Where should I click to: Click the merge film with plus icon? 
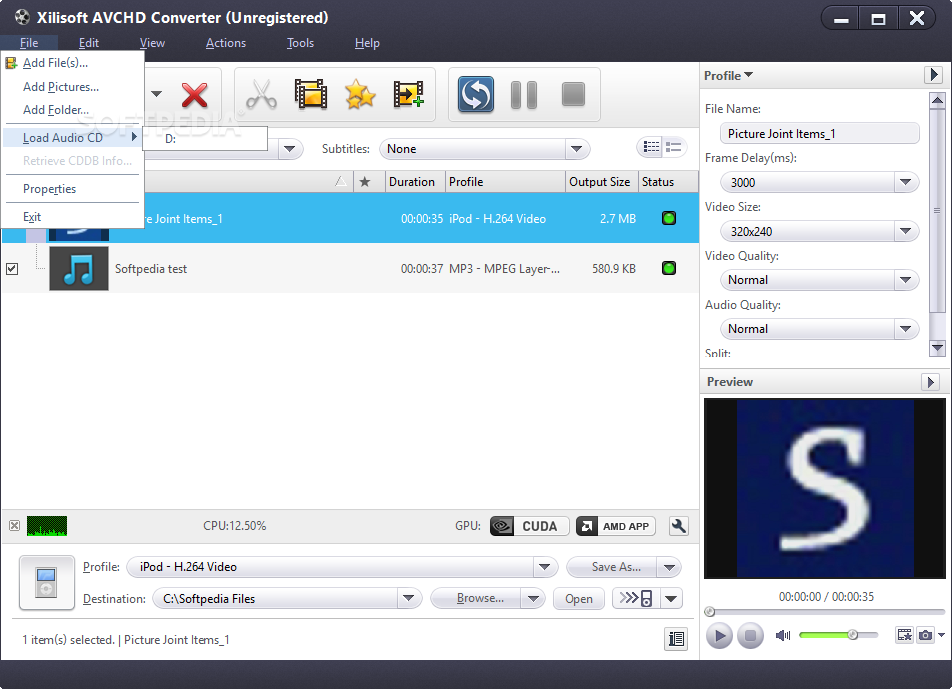pyautogui.click(x=409, y=95)
